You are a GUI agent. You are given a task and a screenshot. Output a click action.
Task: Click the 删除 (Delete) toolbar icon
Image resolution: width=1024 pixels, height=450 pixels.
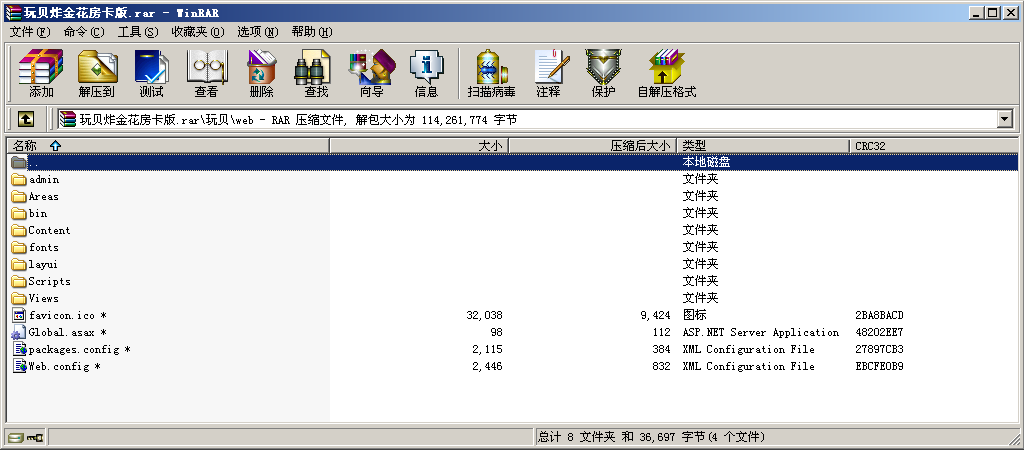261,73
